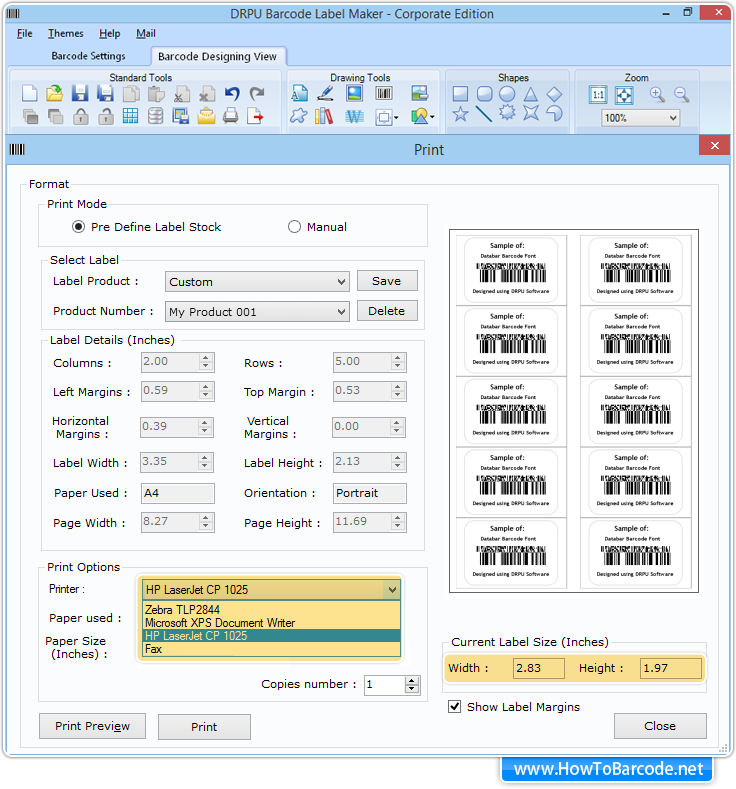The width and height of the screenshot is (736, 789).
Task: Uncheck Show Label Margins
Action: point(456,707)
